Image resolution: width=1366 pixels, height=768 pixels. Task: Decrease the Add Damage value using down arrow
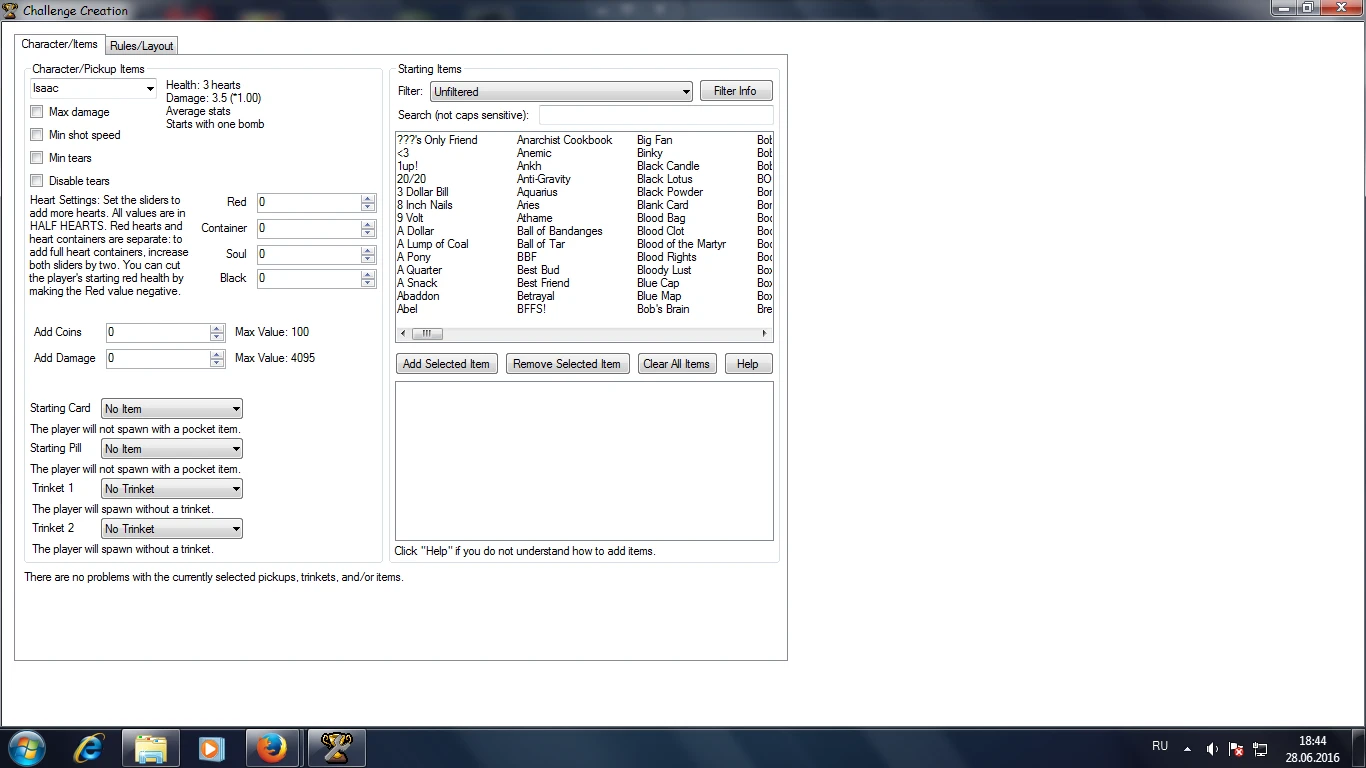click(x=217, y=363)
